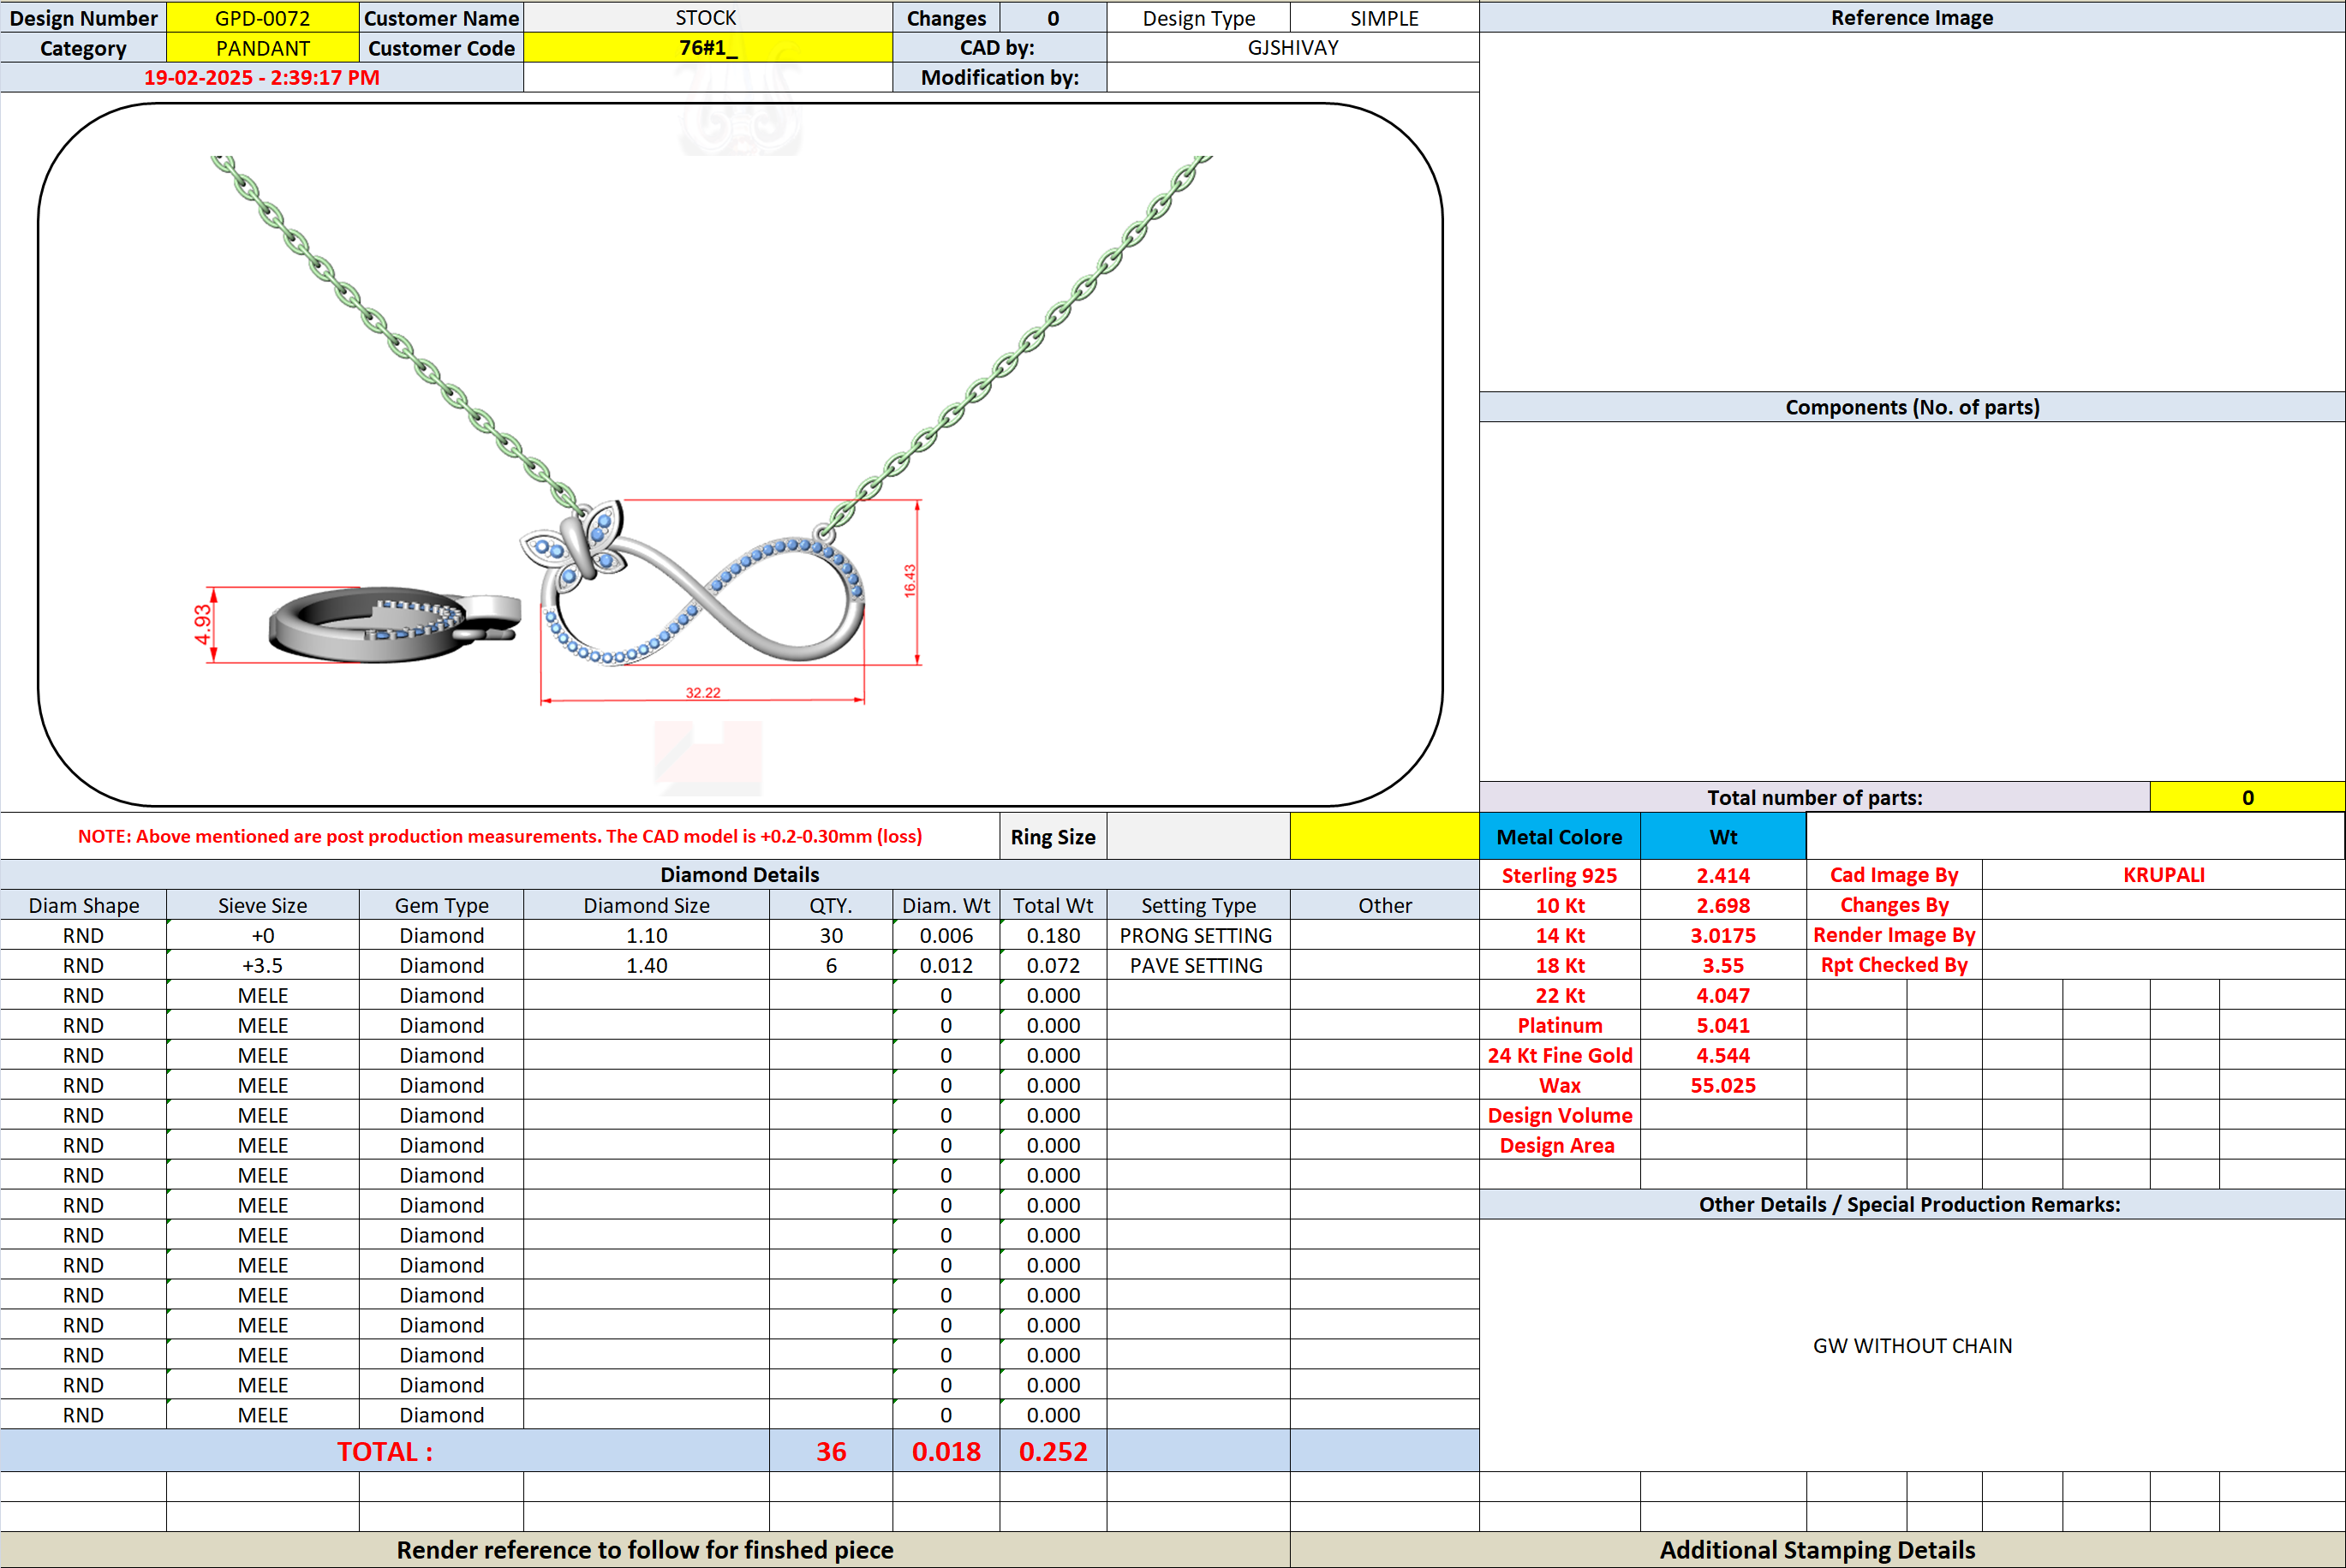Click the total quantity value 36
This screenshot has width=2346, height=1568.
tap(831, 1451)
